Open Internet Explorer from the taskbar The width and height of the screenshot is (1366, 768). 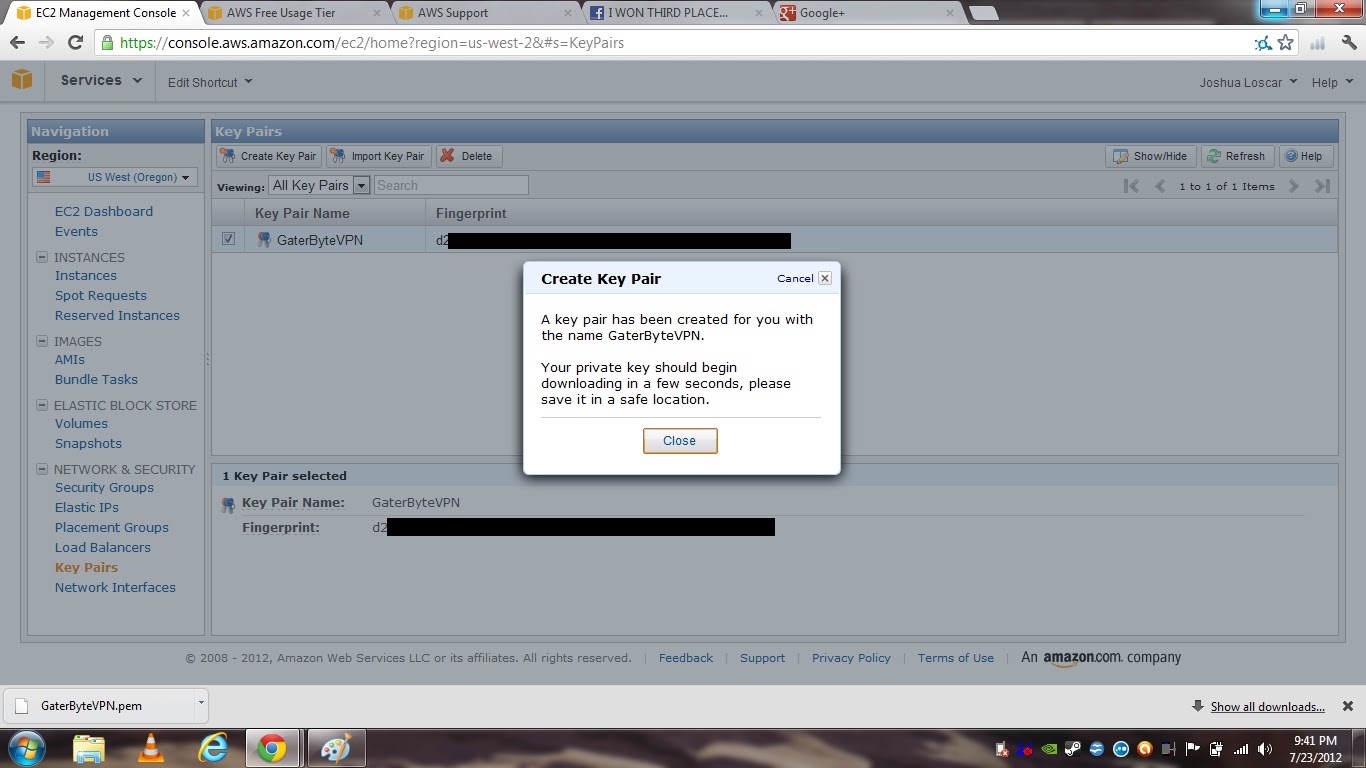(x=212, y=748)
